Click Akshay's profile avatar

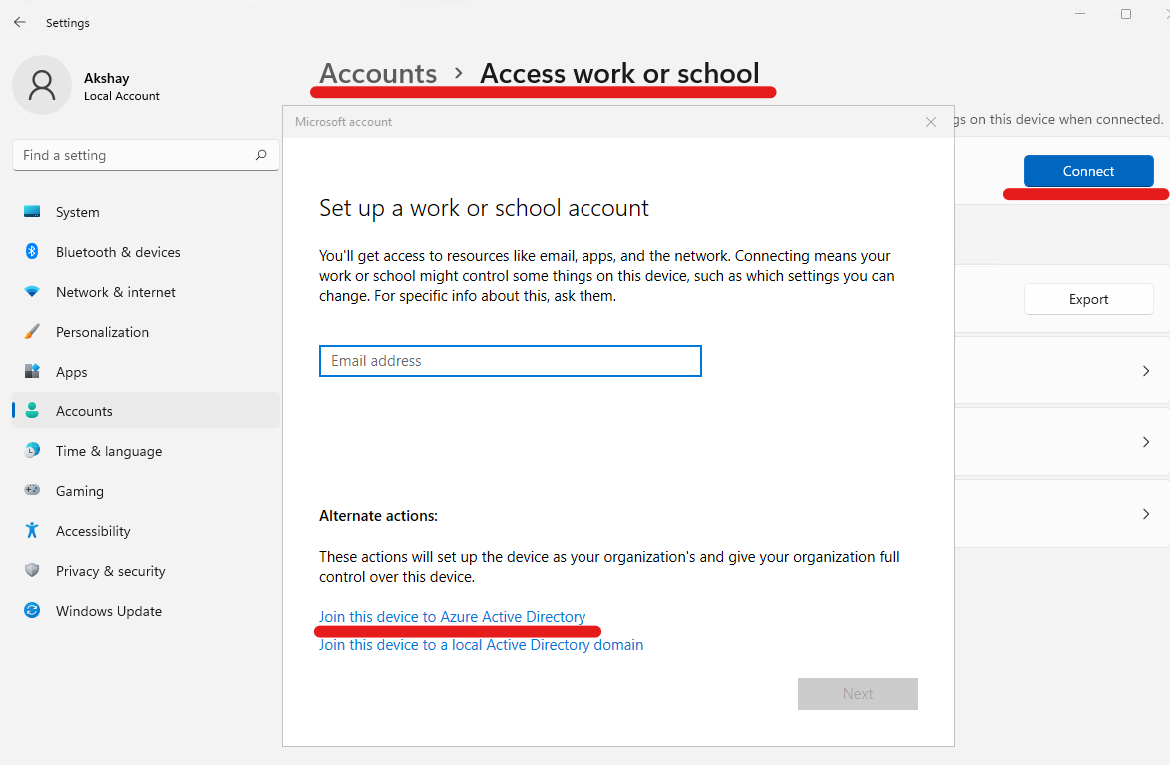click(x=42, y=85)
